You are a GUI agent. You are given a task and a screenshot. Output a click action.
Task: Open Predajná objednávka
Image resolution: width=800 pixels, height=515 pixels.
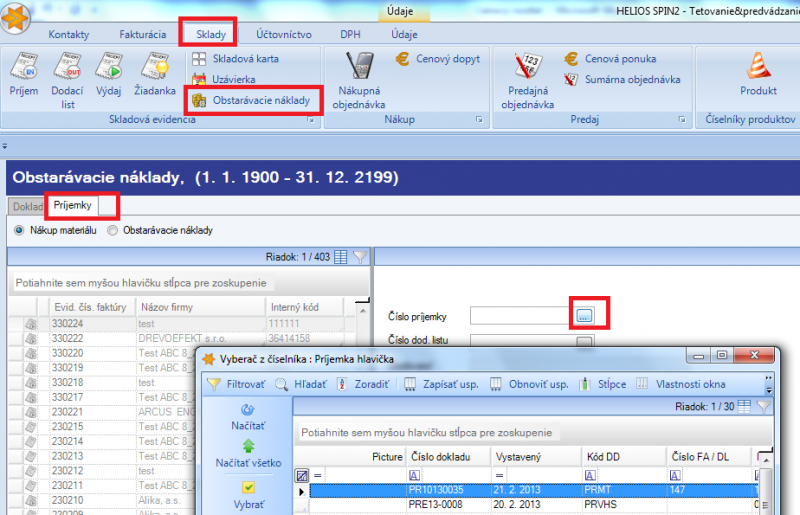(528, 80)
